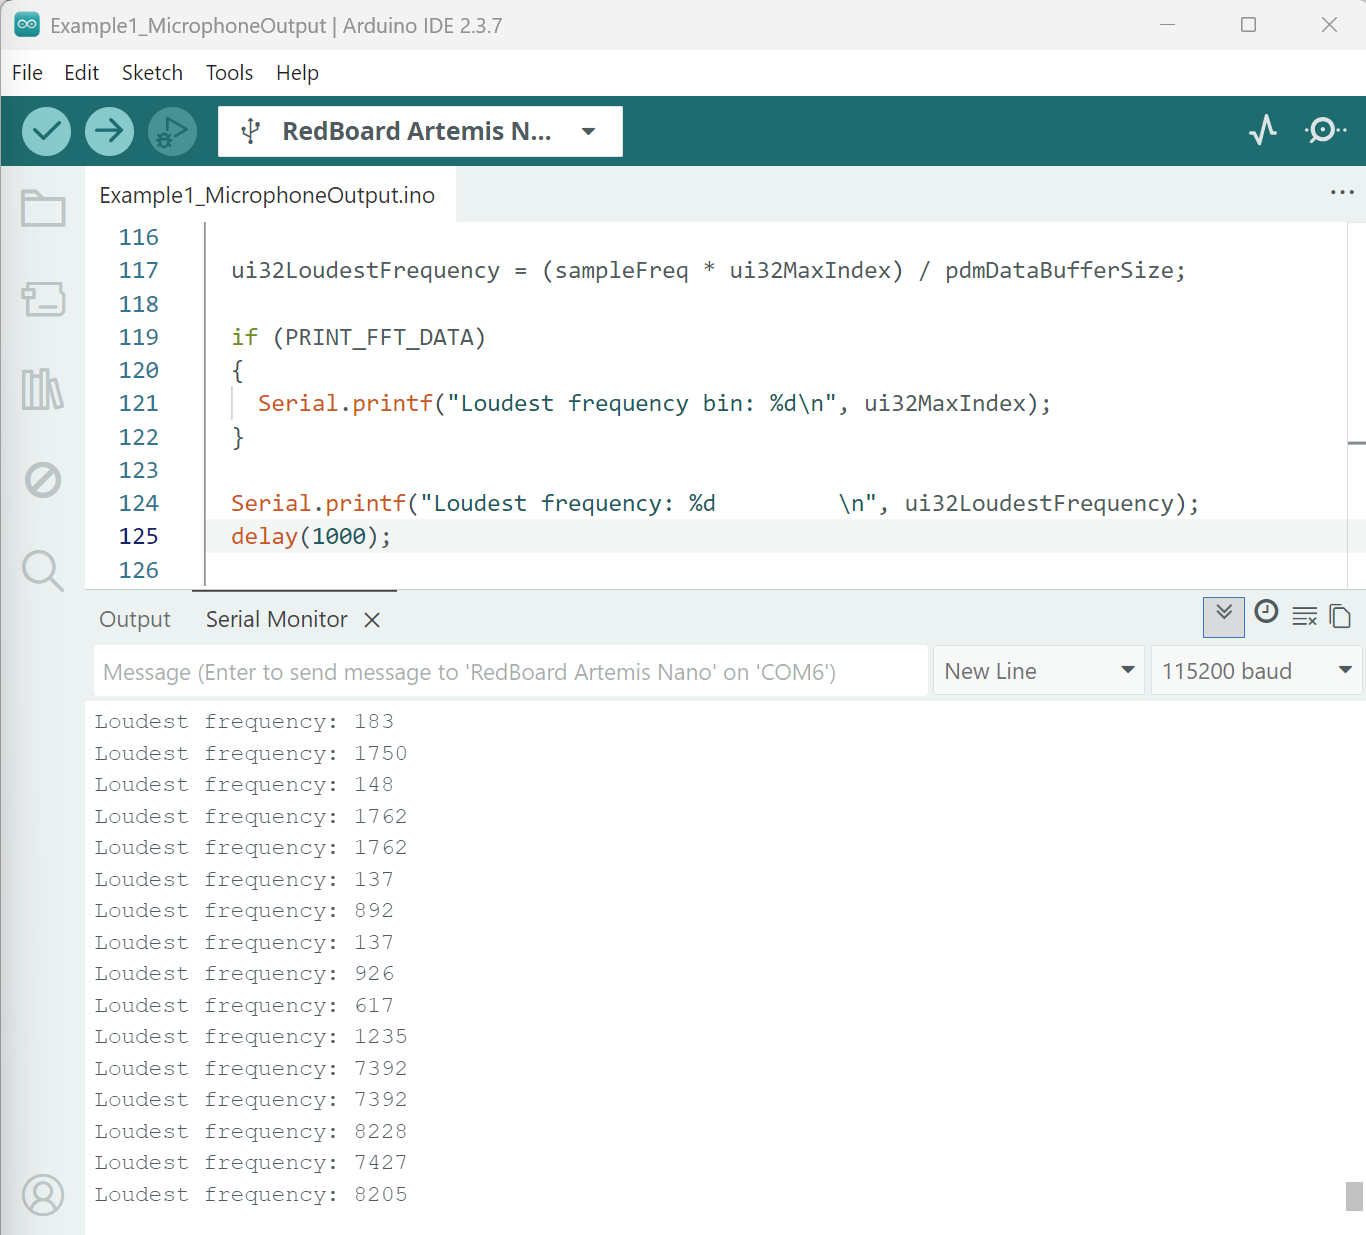Upload the sketch with arrow button
The image size is (1366, 1235).
click(109, 131)
